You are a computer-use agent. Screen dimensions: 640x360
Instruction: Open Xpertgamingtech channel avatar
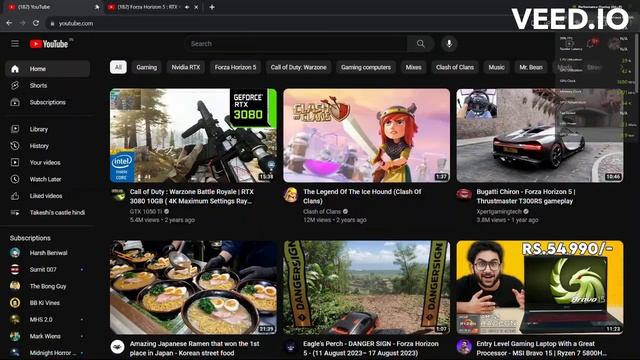[464, 195]
